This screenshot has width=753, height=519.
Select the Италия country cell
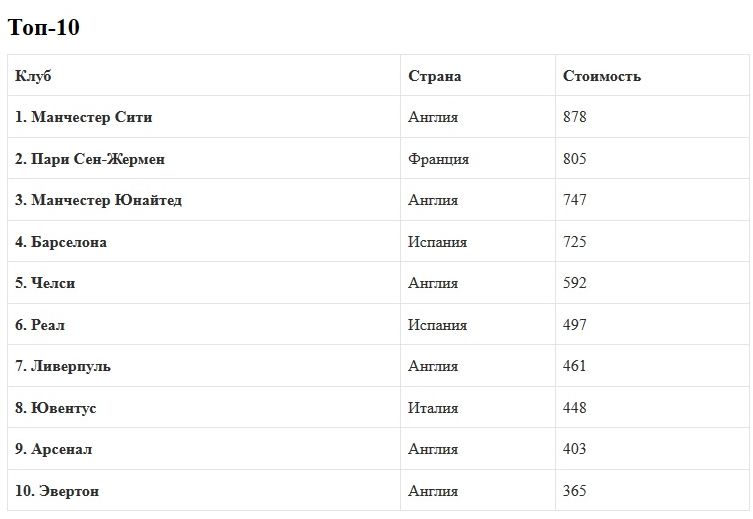(433, 408)
